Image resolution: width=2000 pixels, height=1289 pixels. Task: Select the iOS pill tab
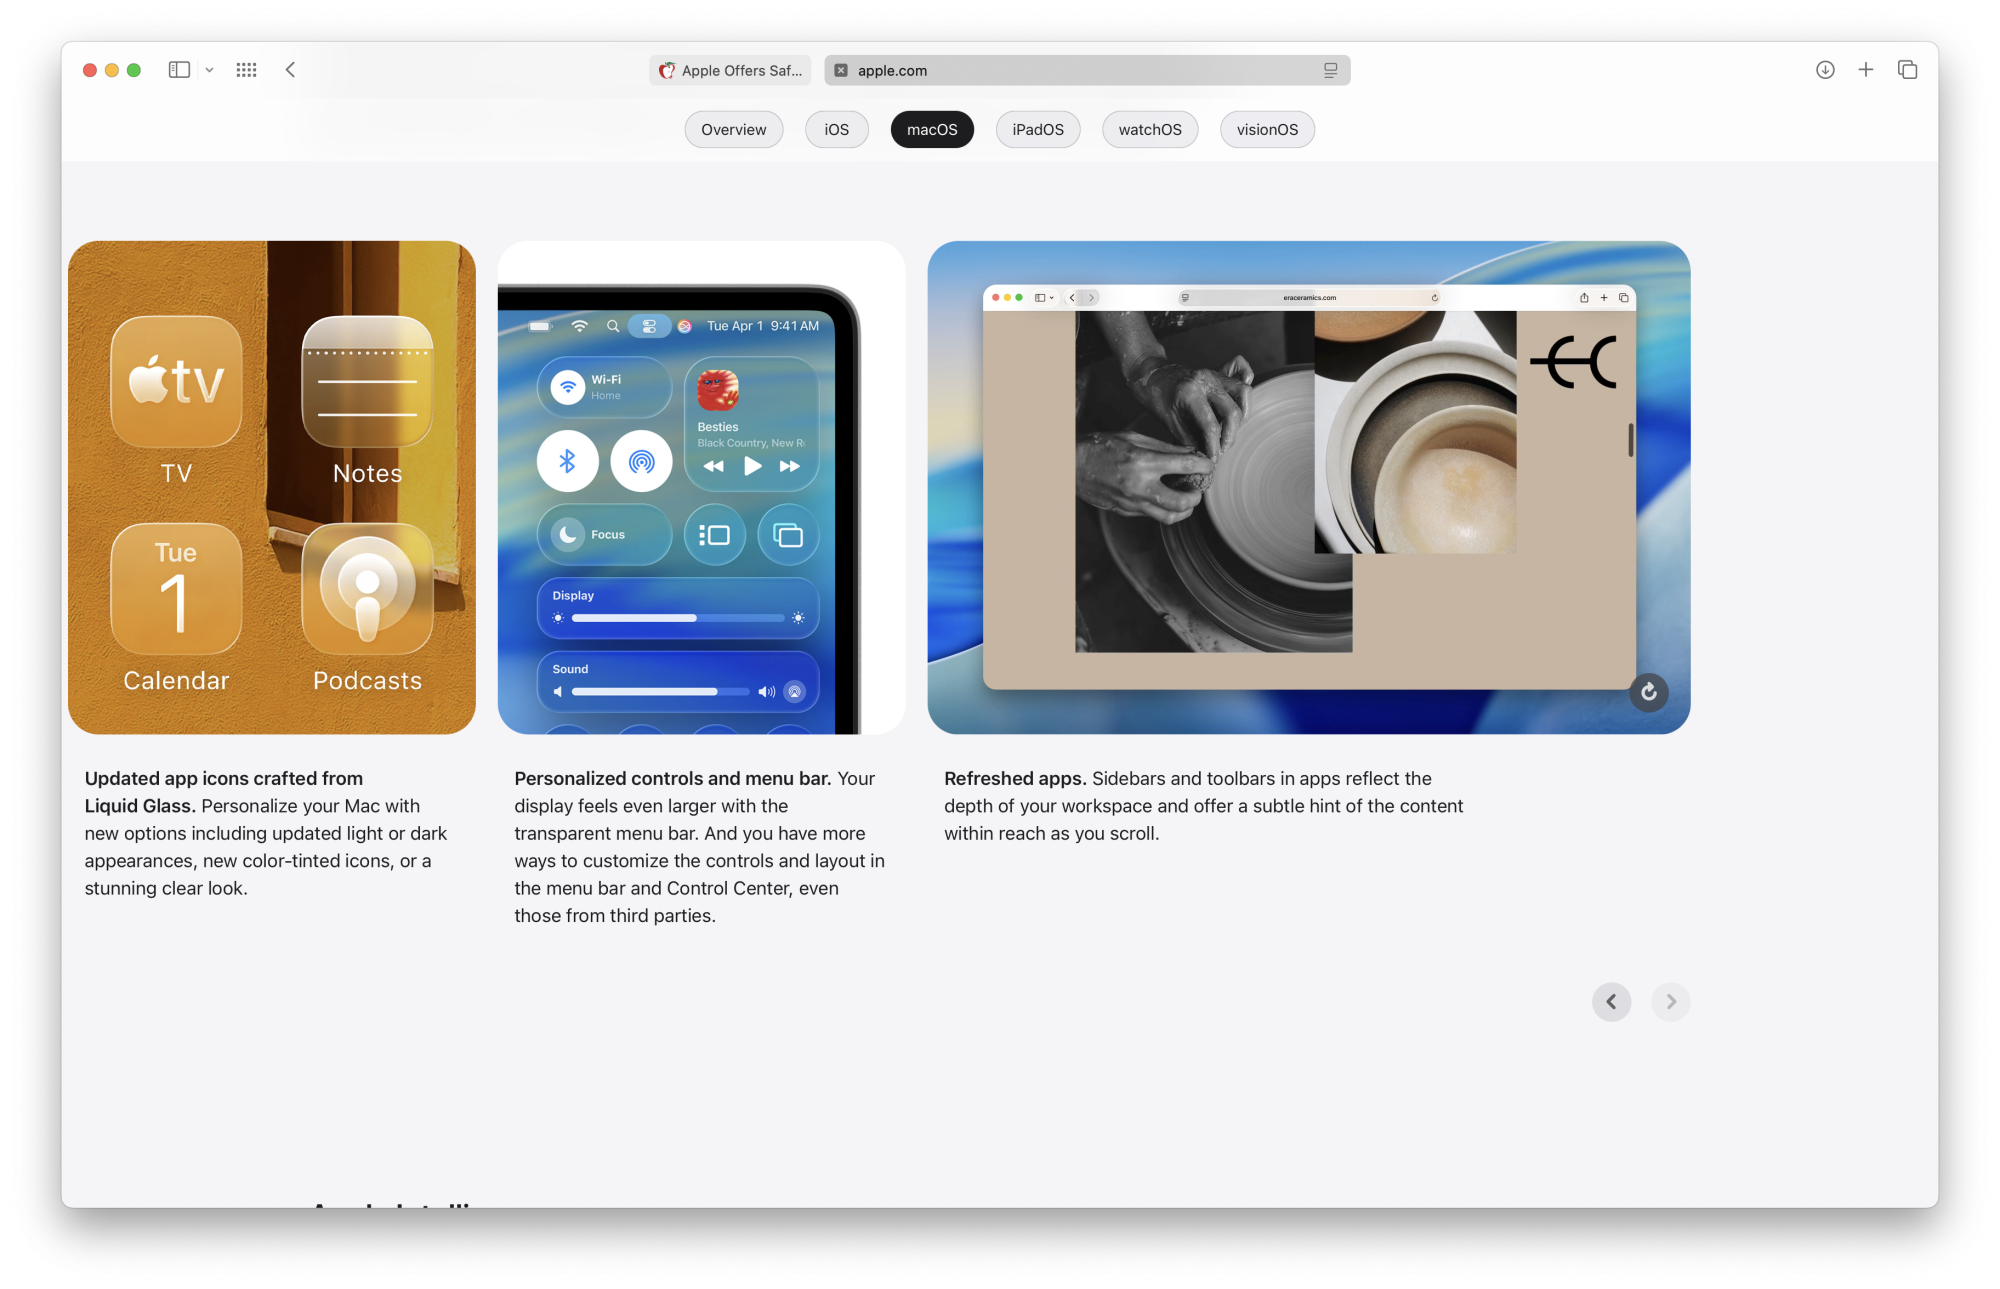[x=836, y=130]
